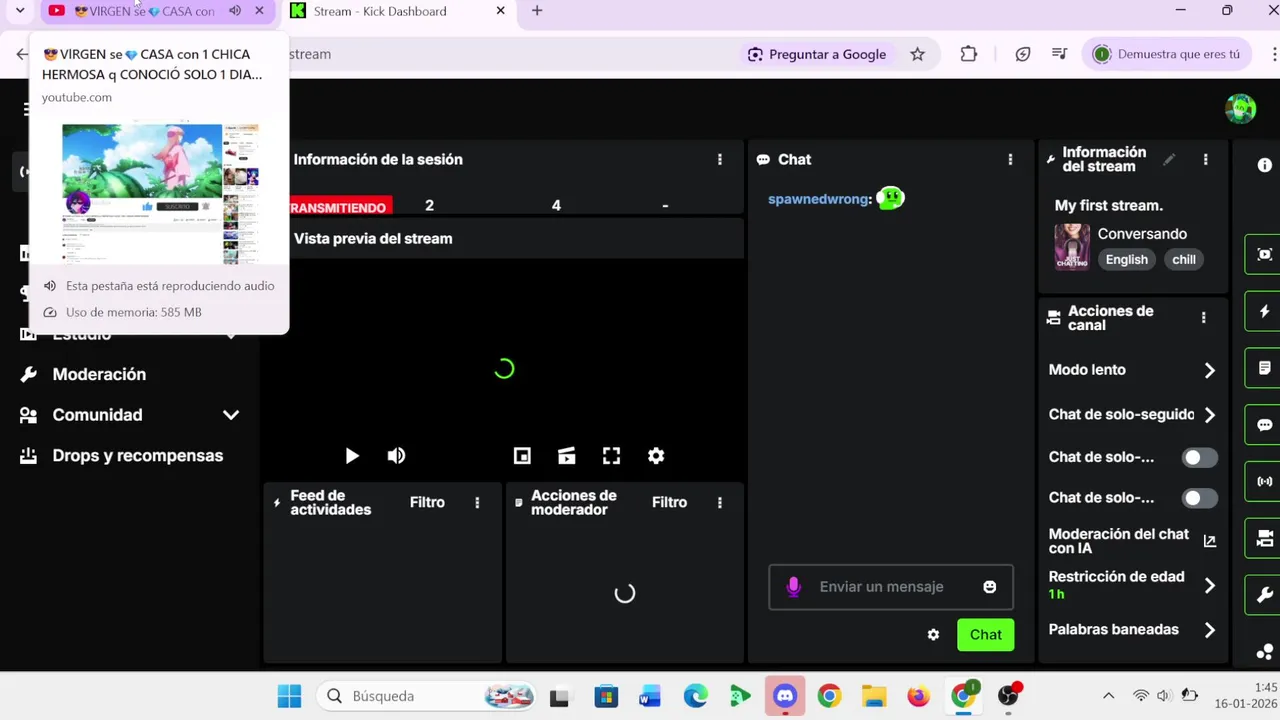Screen dimensions: 1280x720
Task: Click the note icon in right sidebar
Action: click(x=1265, y=368)
